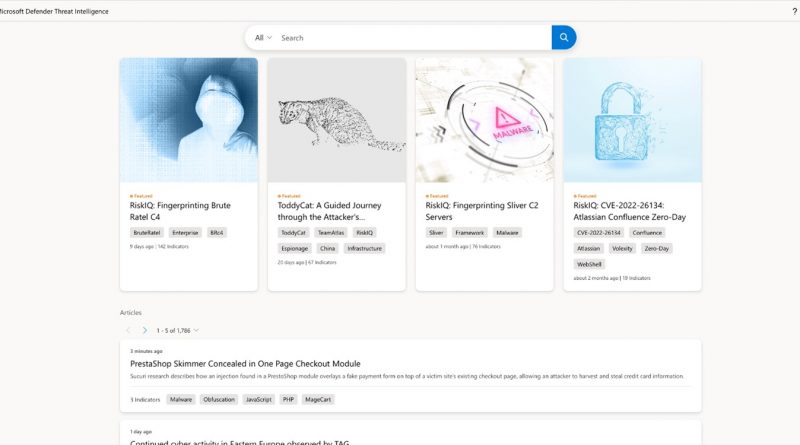800x445 pixels.
Task: Click the 20 days ago | 67 indicators text
Action: point(307,262)
